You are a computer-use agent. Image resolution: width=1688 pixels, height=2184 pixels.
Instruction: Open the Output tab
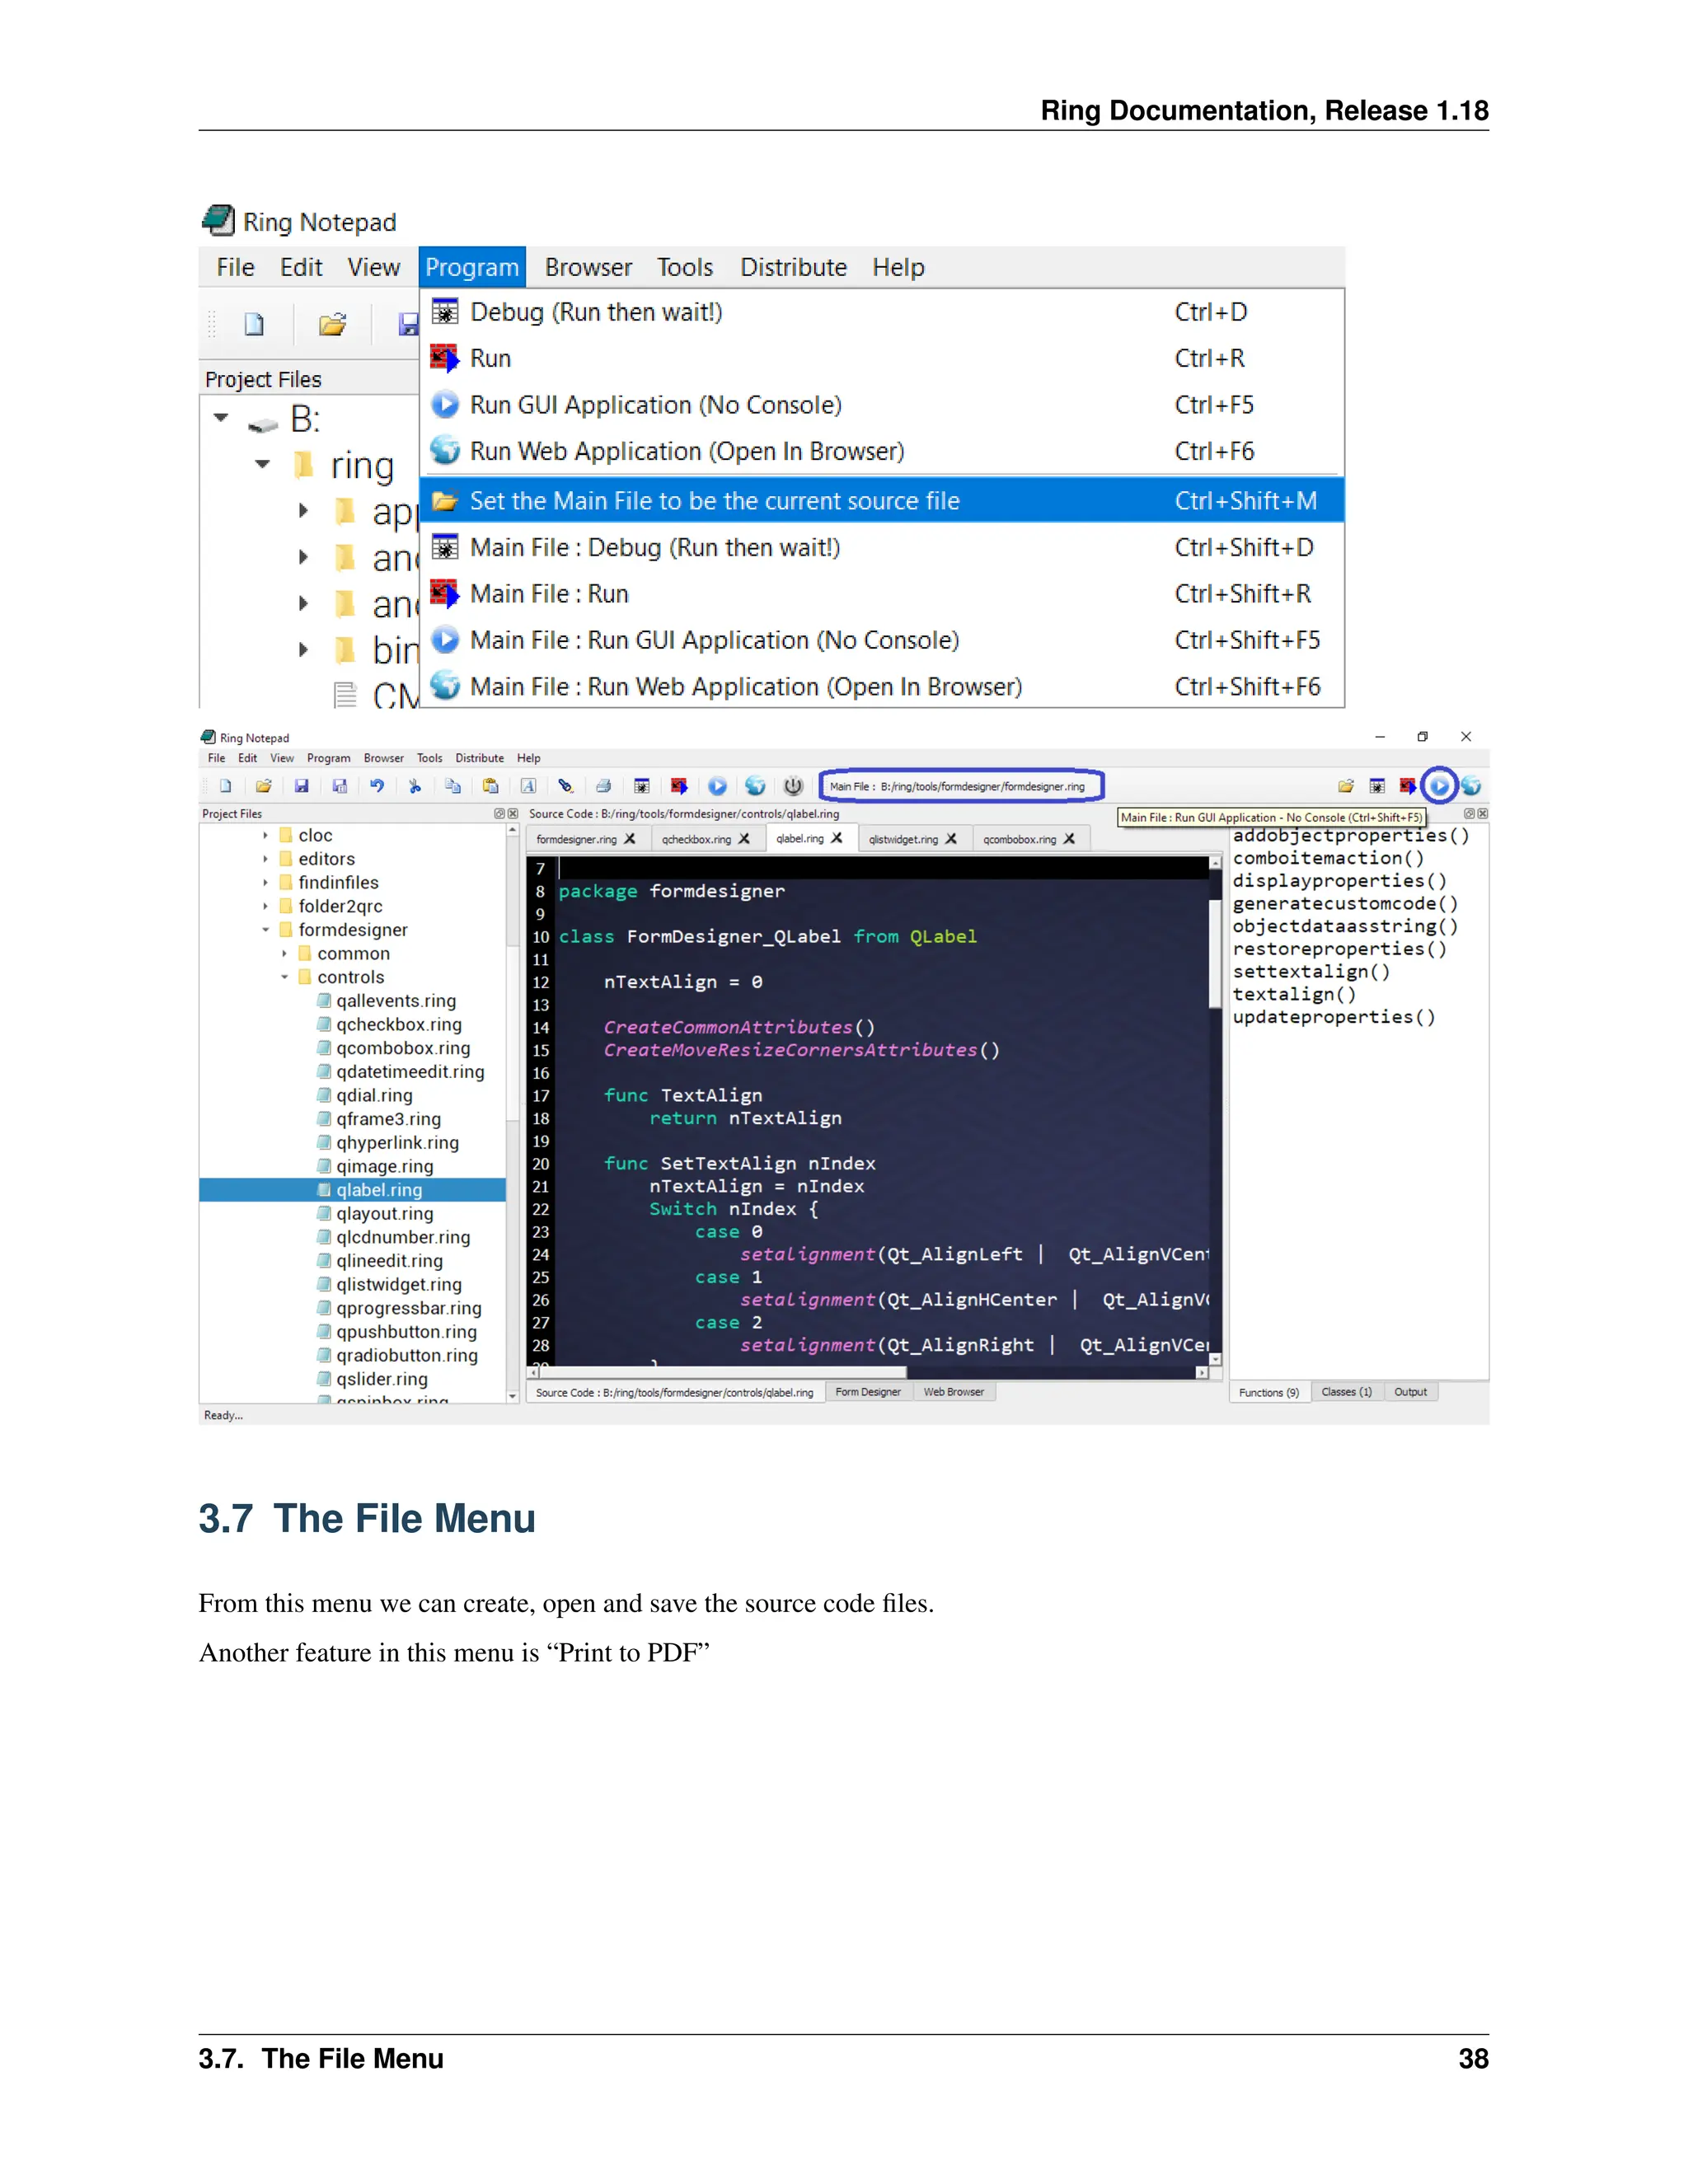click(1411, 1392)
